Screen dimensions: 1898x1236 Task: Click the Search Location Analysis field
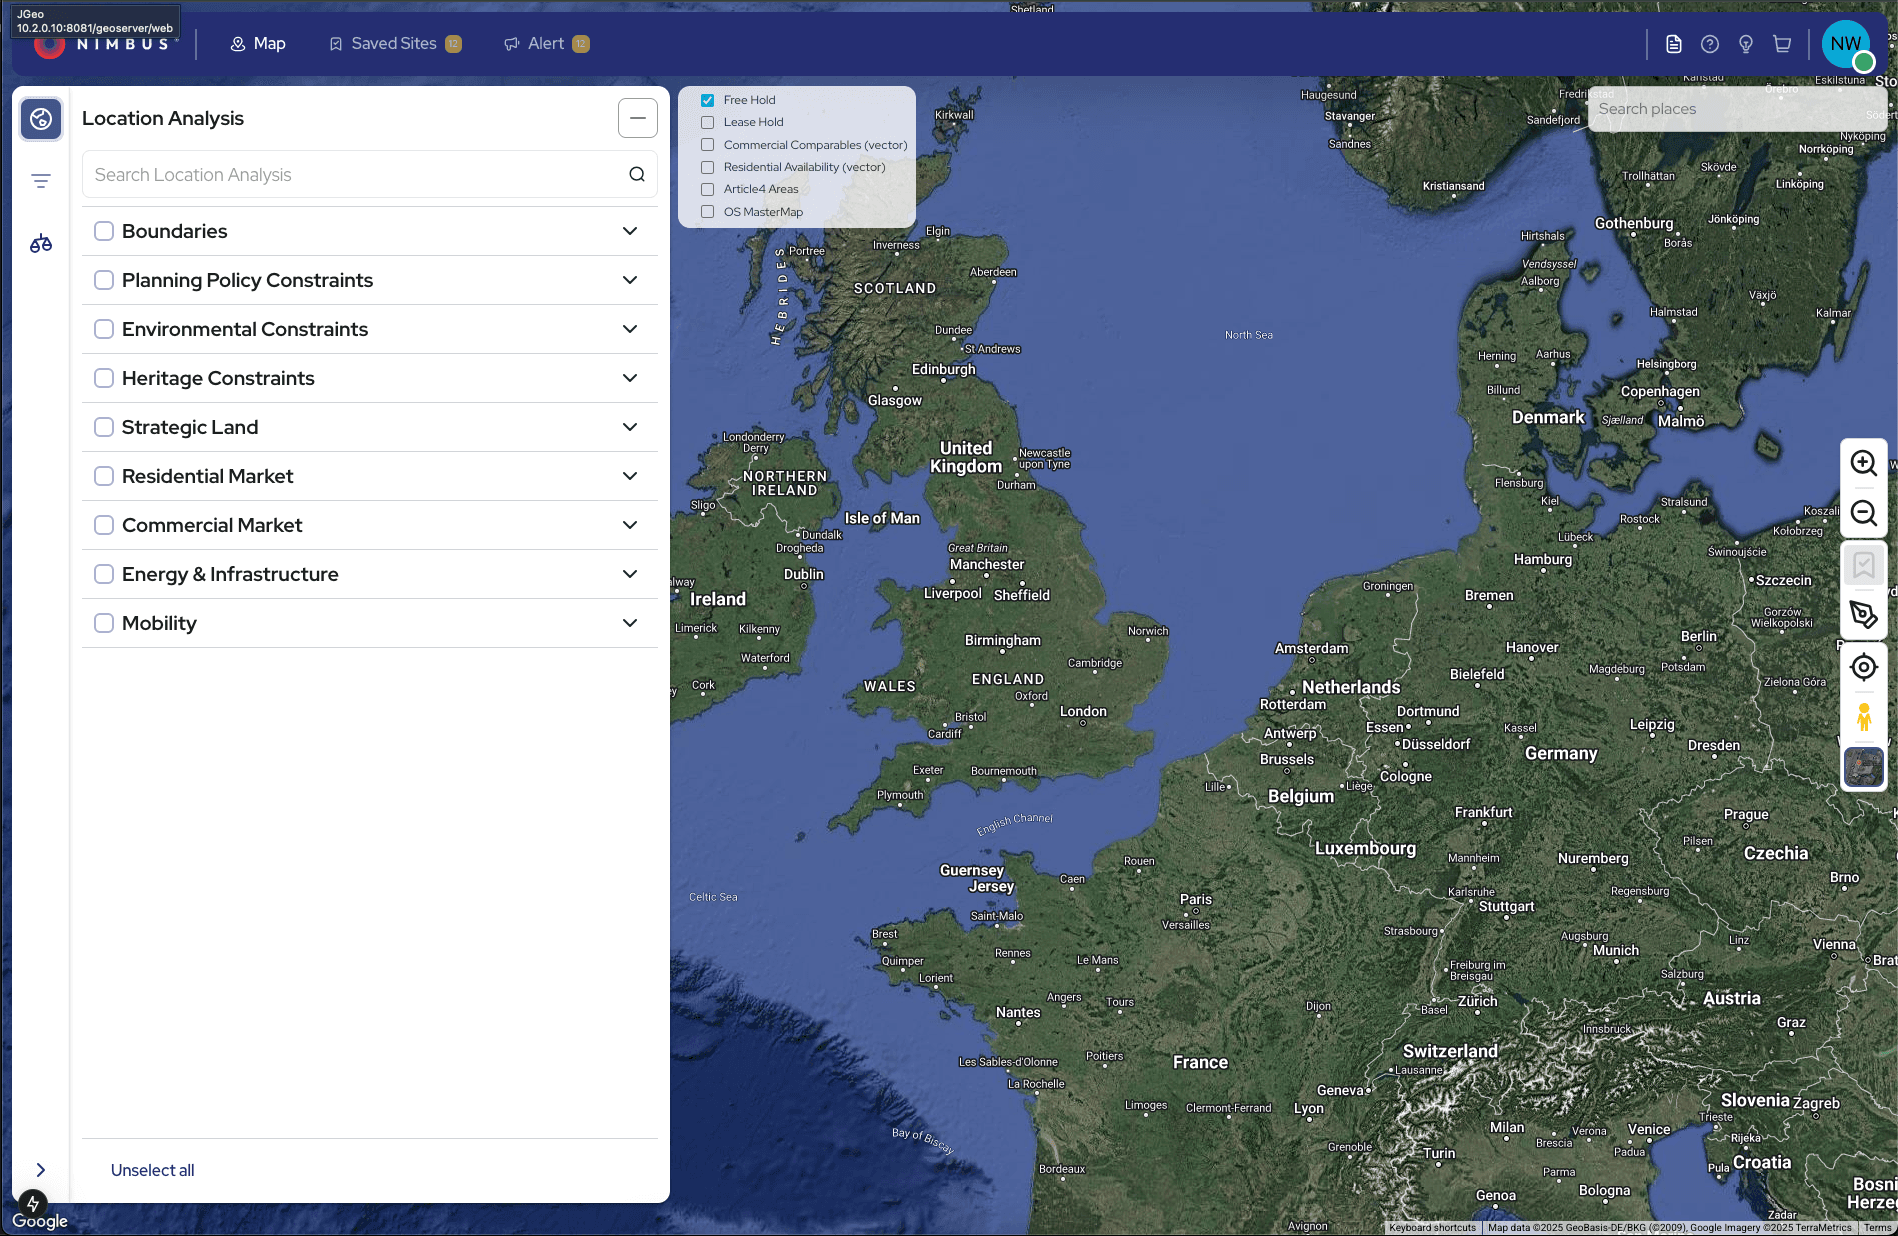(355, 175)
